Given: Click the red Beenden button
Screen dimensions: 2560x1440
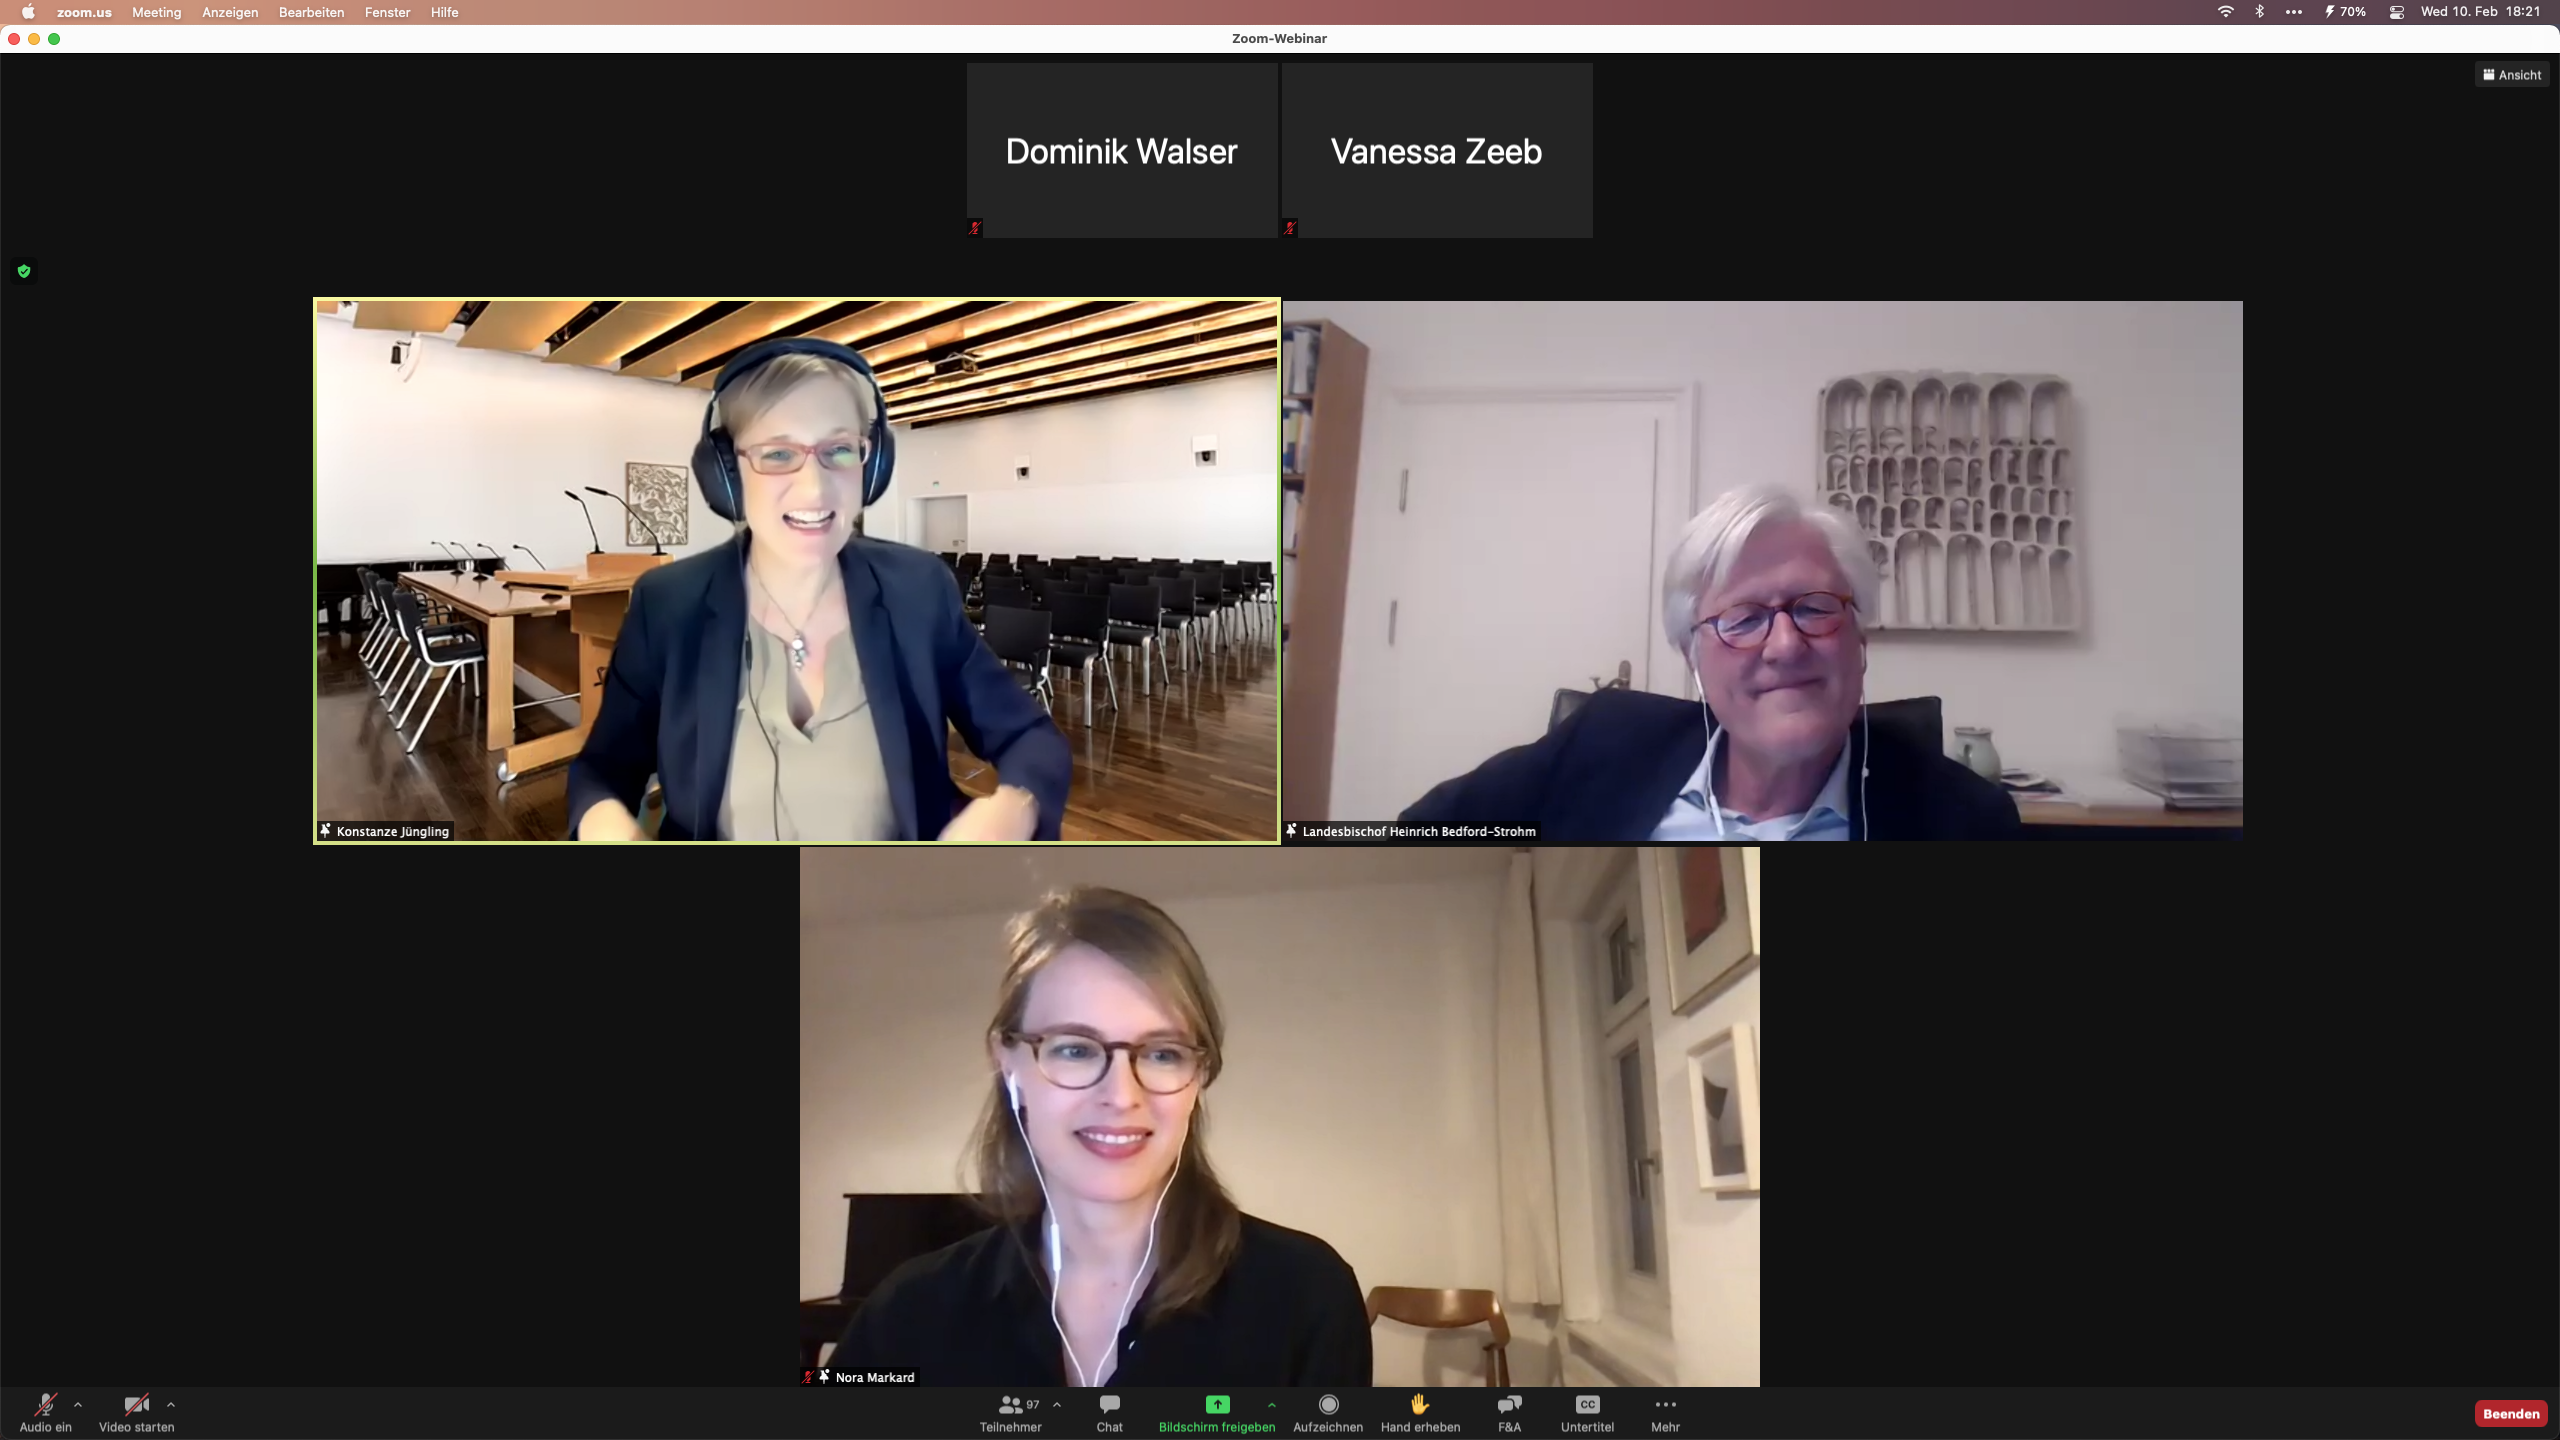Looking at the screenshot, I should (2510, 1413).
